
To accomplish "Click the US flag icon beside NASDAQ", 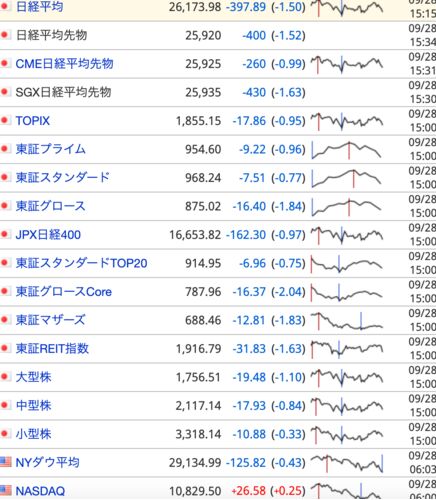I will (5, 490).
